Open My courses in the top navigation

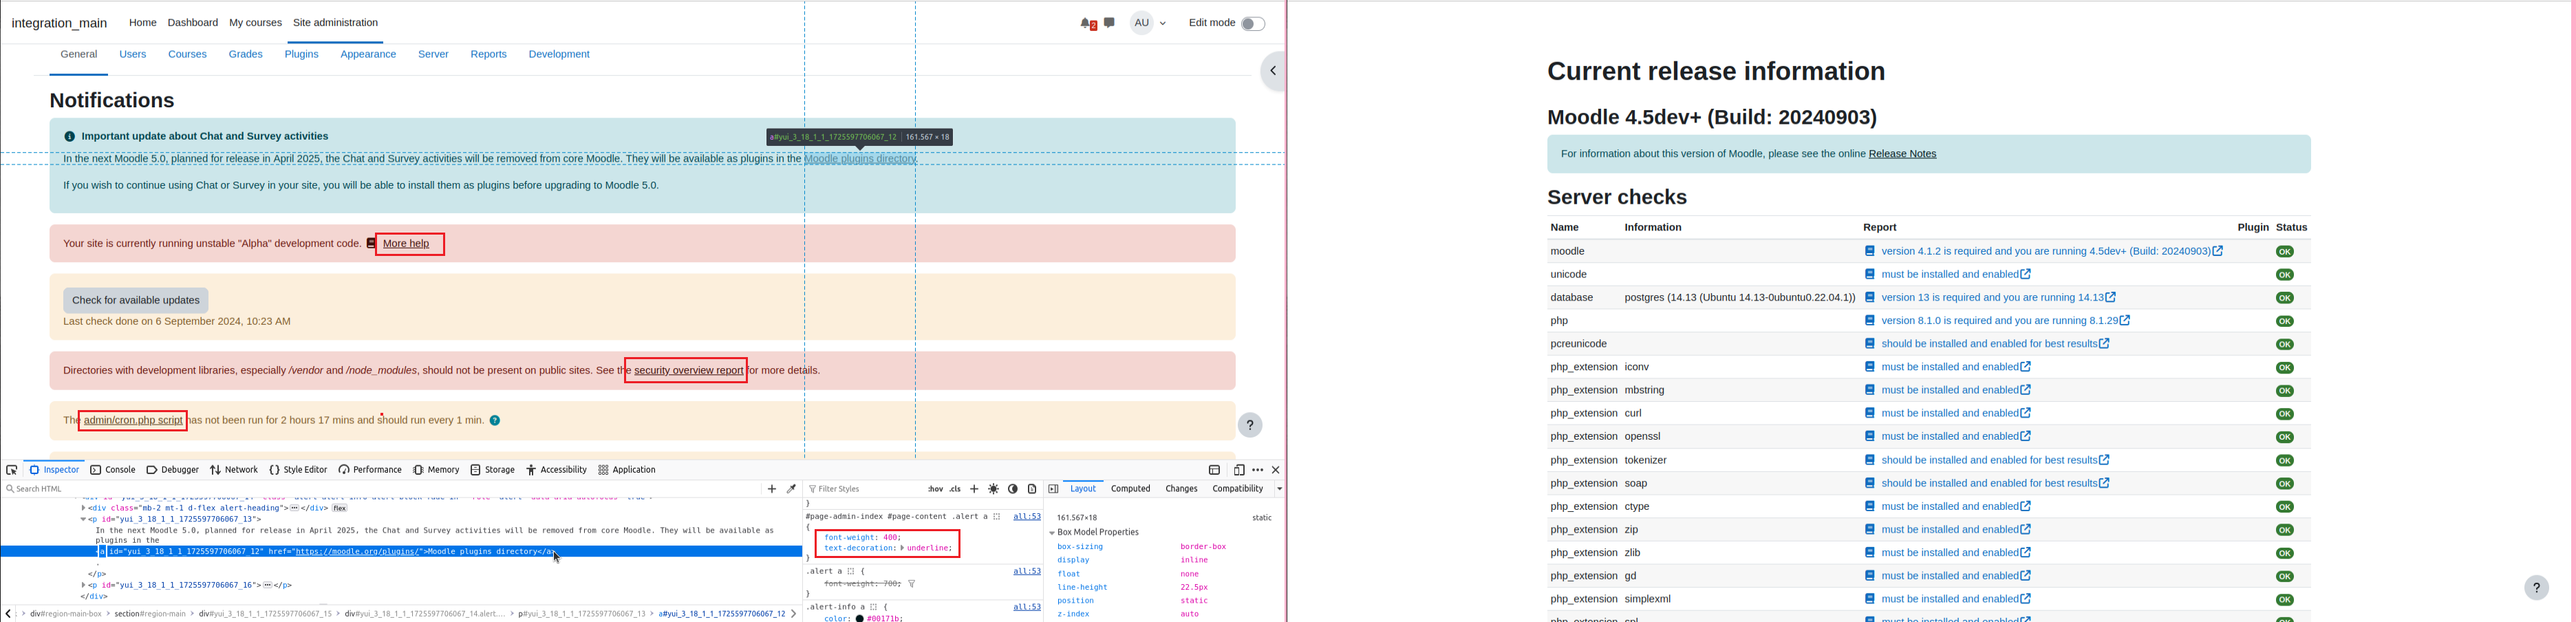point(255,23)
